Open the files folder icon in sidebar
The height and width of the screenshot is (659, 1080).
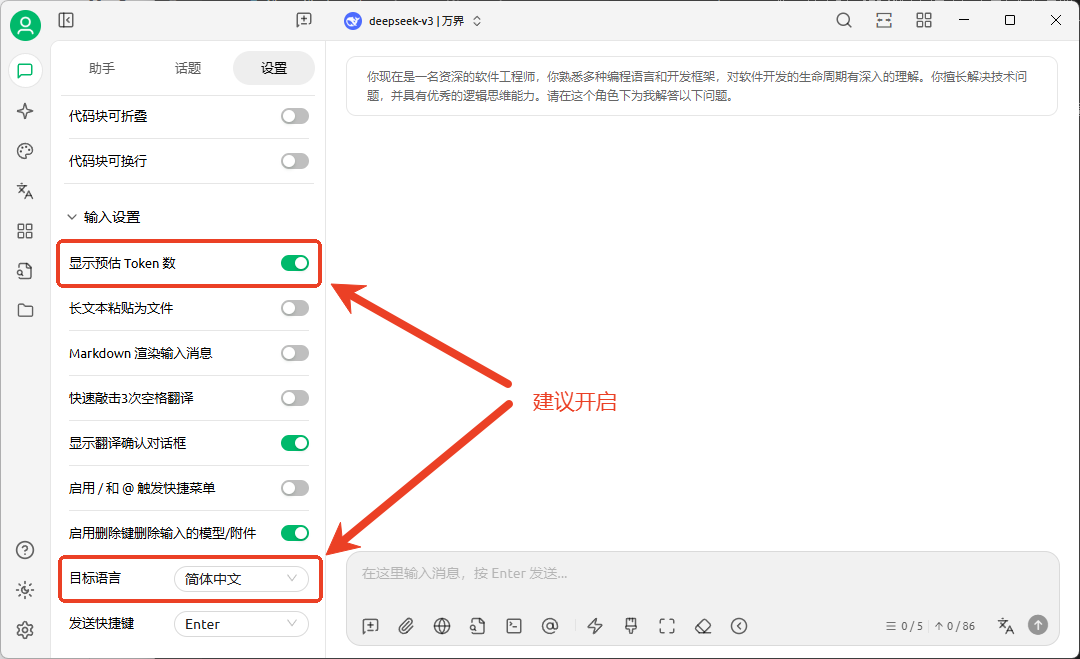coord(25,310)
